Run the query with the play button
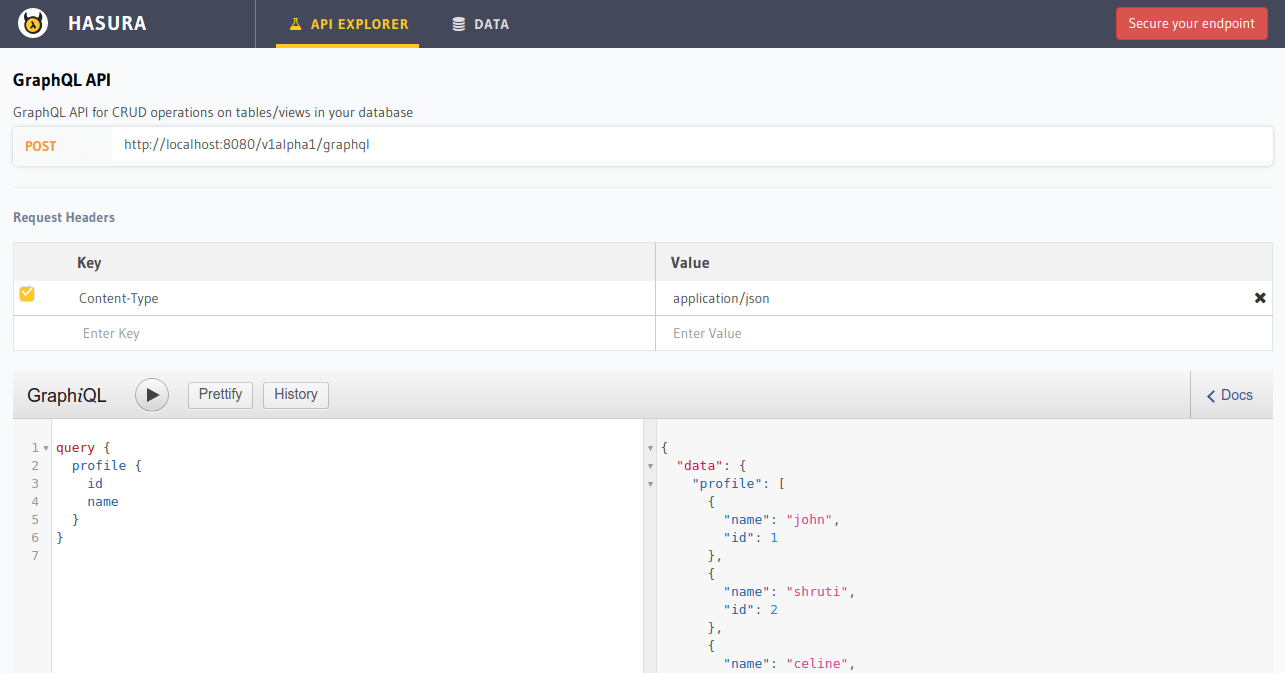The height and width of the screenshot is (673, 1285). 152,395
